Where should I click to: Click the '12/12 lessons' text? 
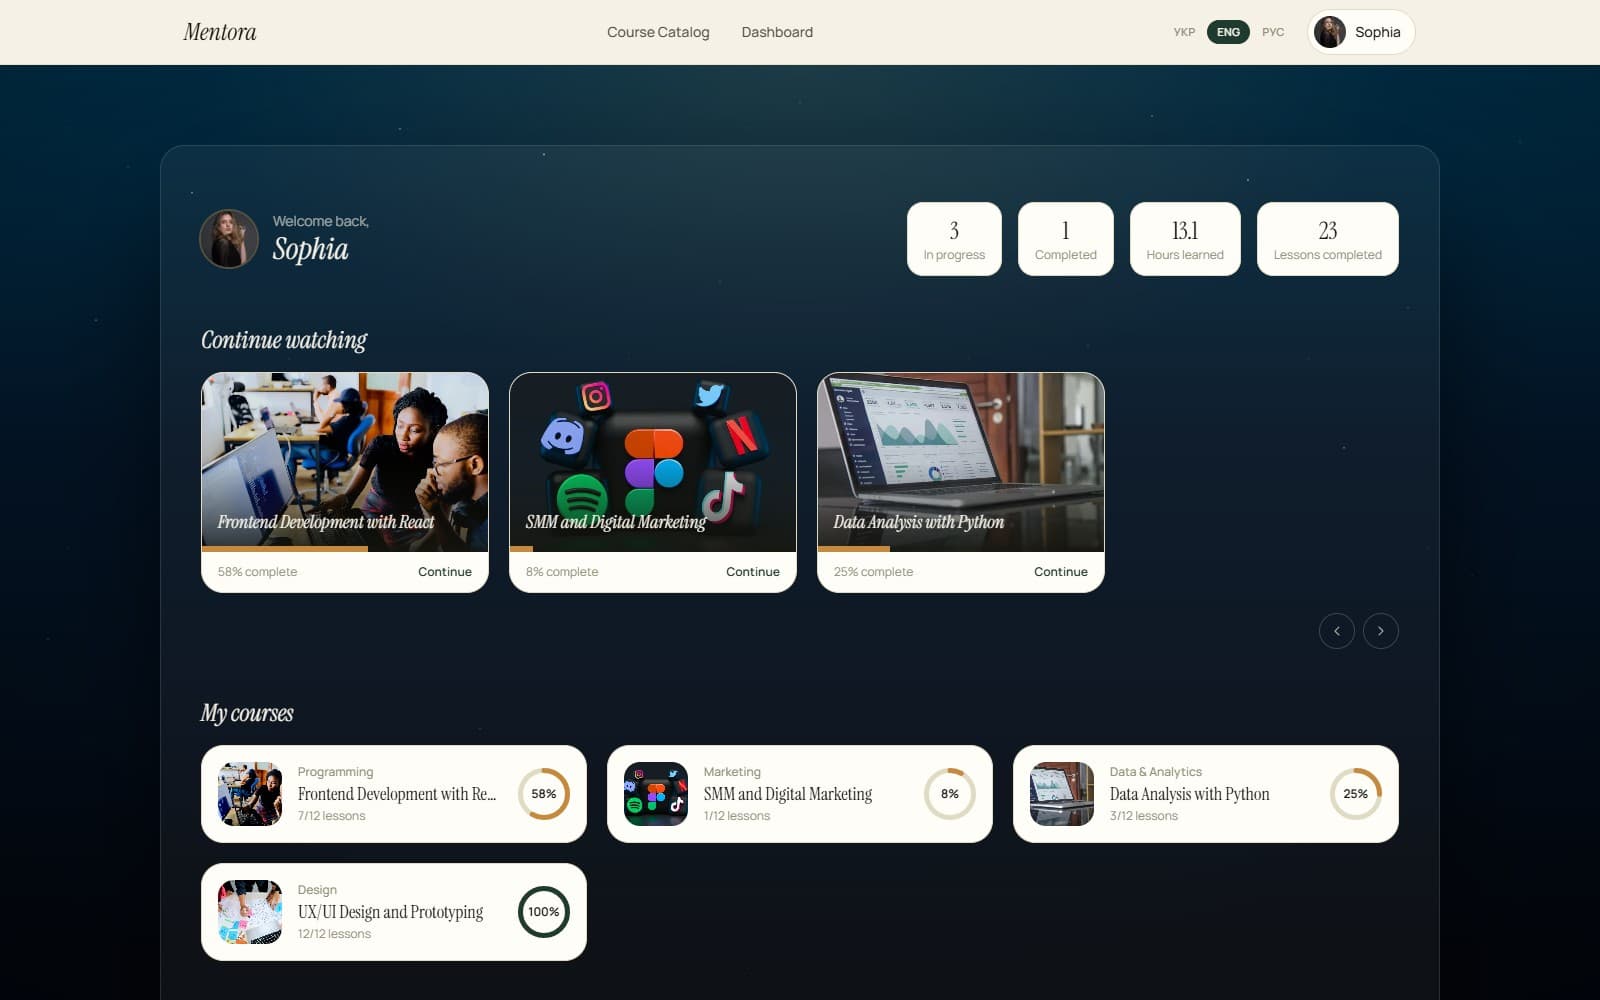pyautogui.click(x=334, y=934)
